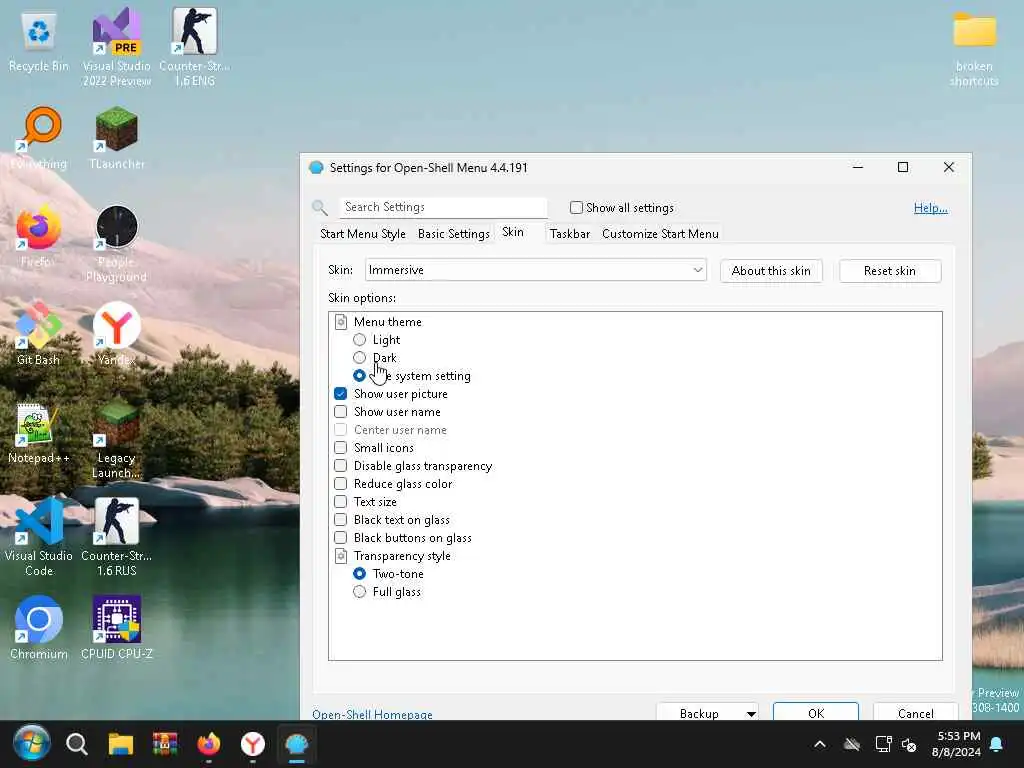Click the Search Settings input field
Image resolution: width=1024 pixels, height=768 pixels.
pos(443,207)
